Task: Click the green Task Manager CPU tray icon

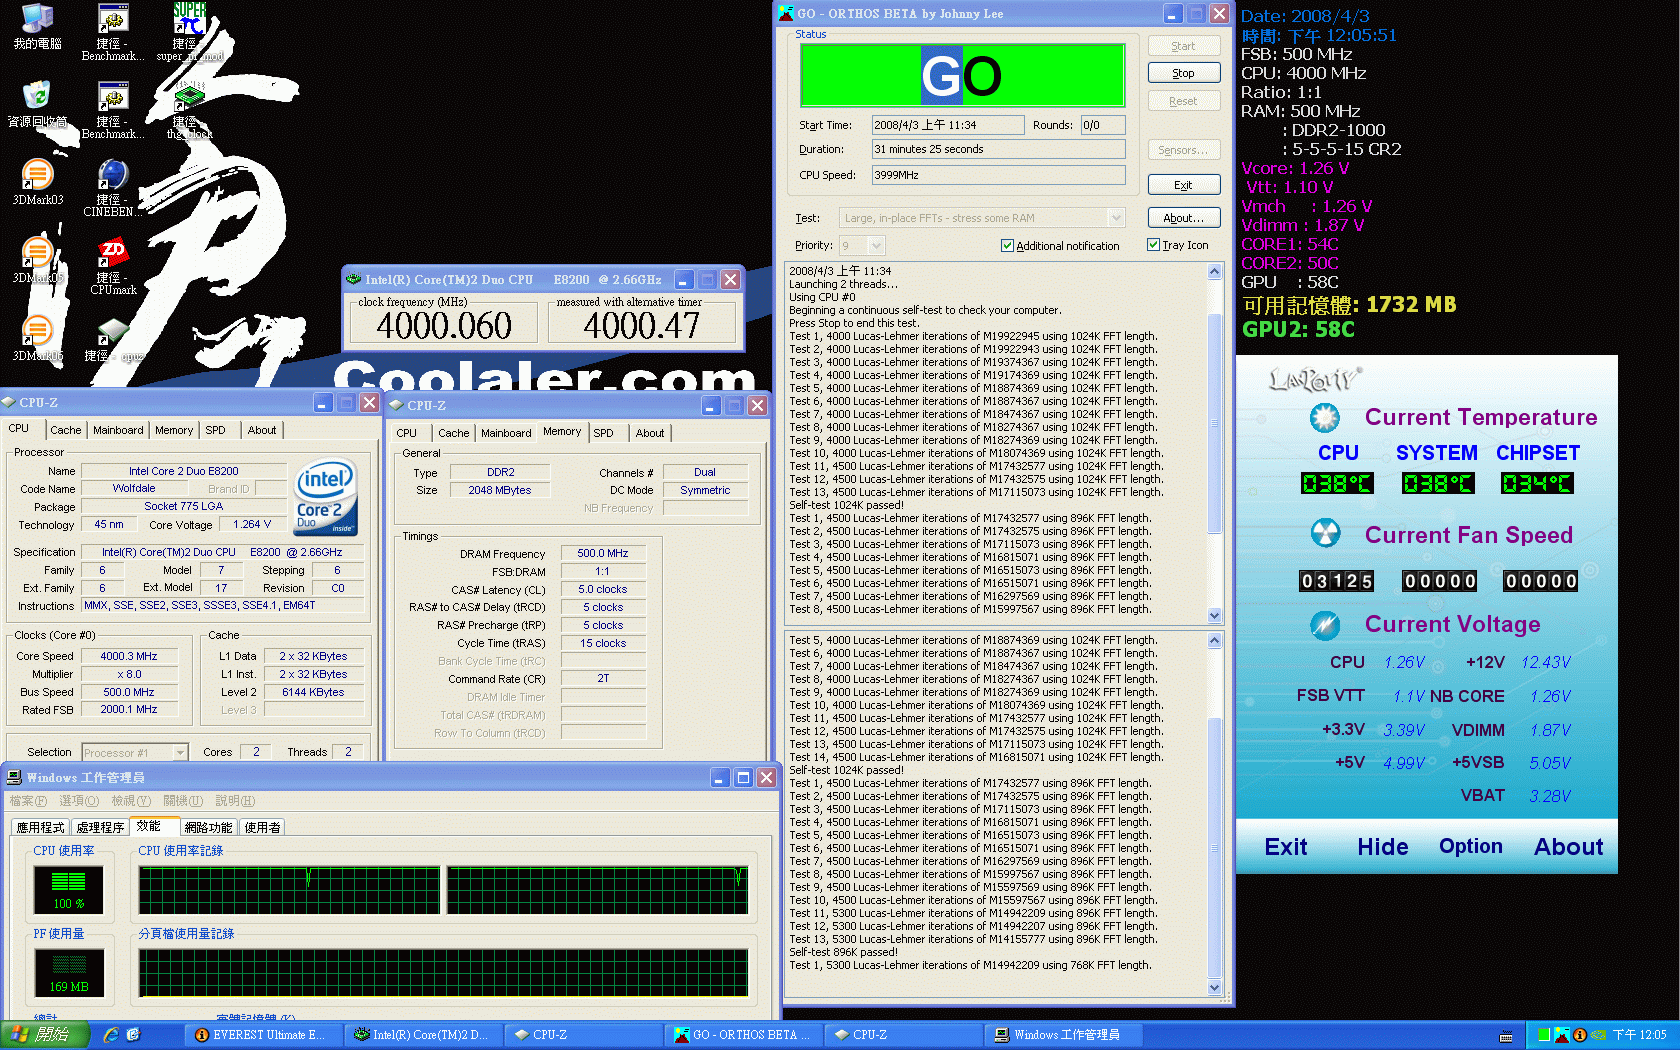Action: pyautogui.click(x=1544, y=1035)
